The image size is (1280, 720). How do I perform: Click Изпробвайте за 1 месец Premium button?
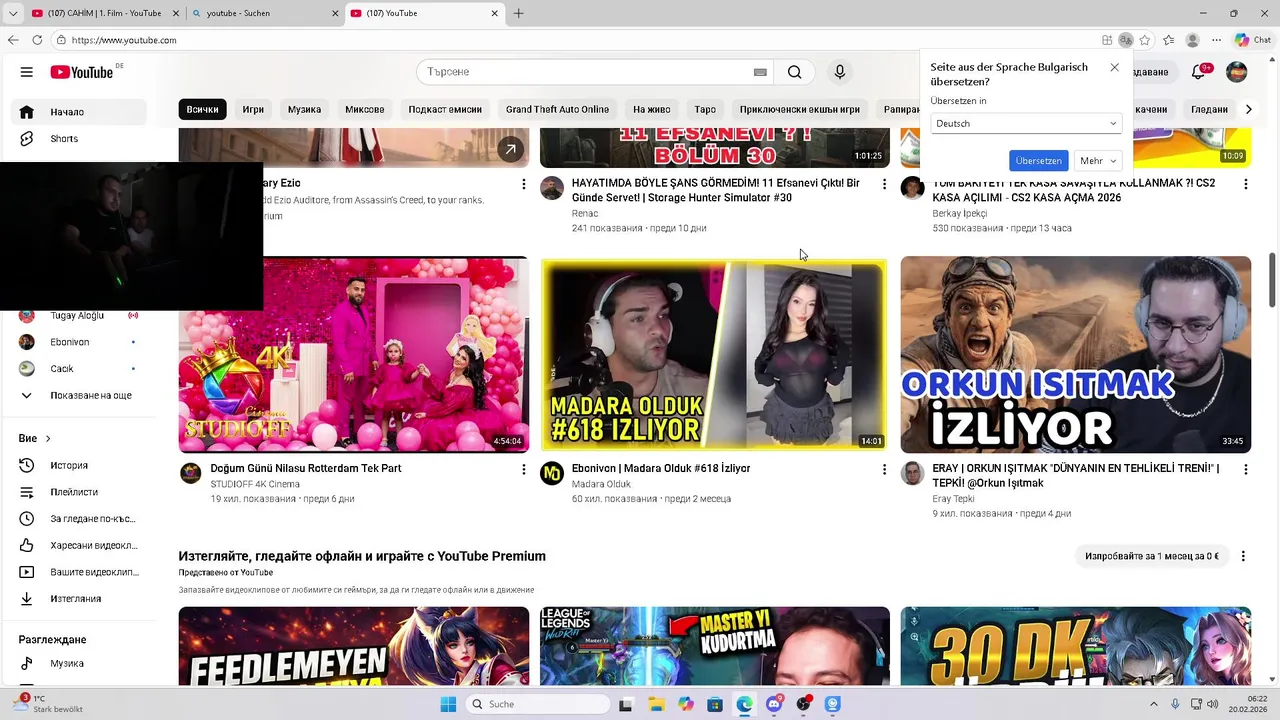[x=1152, y=556]
